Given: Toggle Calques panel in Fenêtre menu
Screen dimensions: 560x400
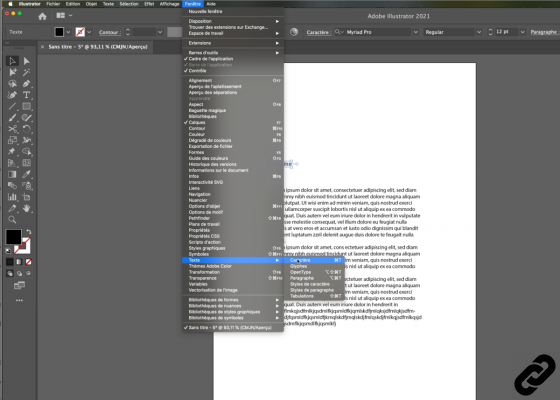Looking at the screenshot, I should click(x=197, y=122).
